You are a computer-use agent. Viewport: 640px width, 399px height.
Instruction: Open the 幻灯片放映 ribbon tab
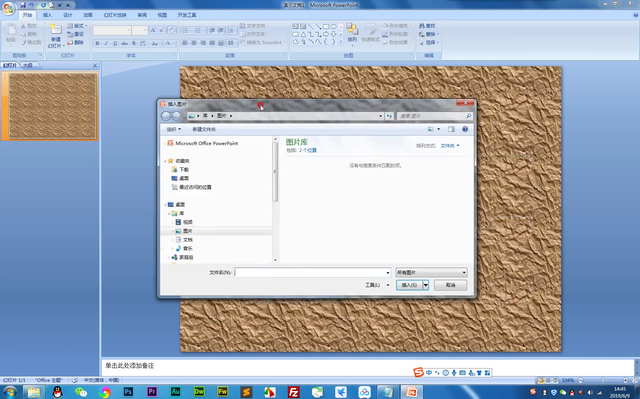[x=115, y=15]
